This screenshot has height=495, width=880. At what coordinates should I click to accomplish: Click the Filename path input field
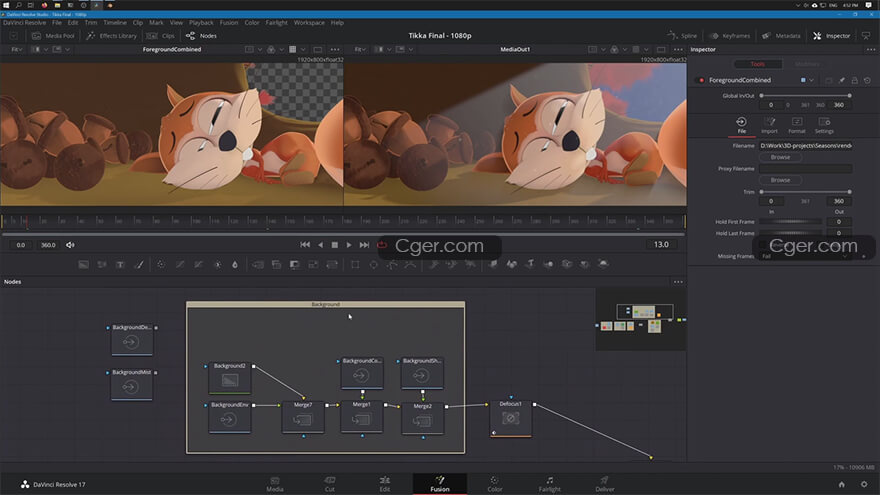pos(805,145)
